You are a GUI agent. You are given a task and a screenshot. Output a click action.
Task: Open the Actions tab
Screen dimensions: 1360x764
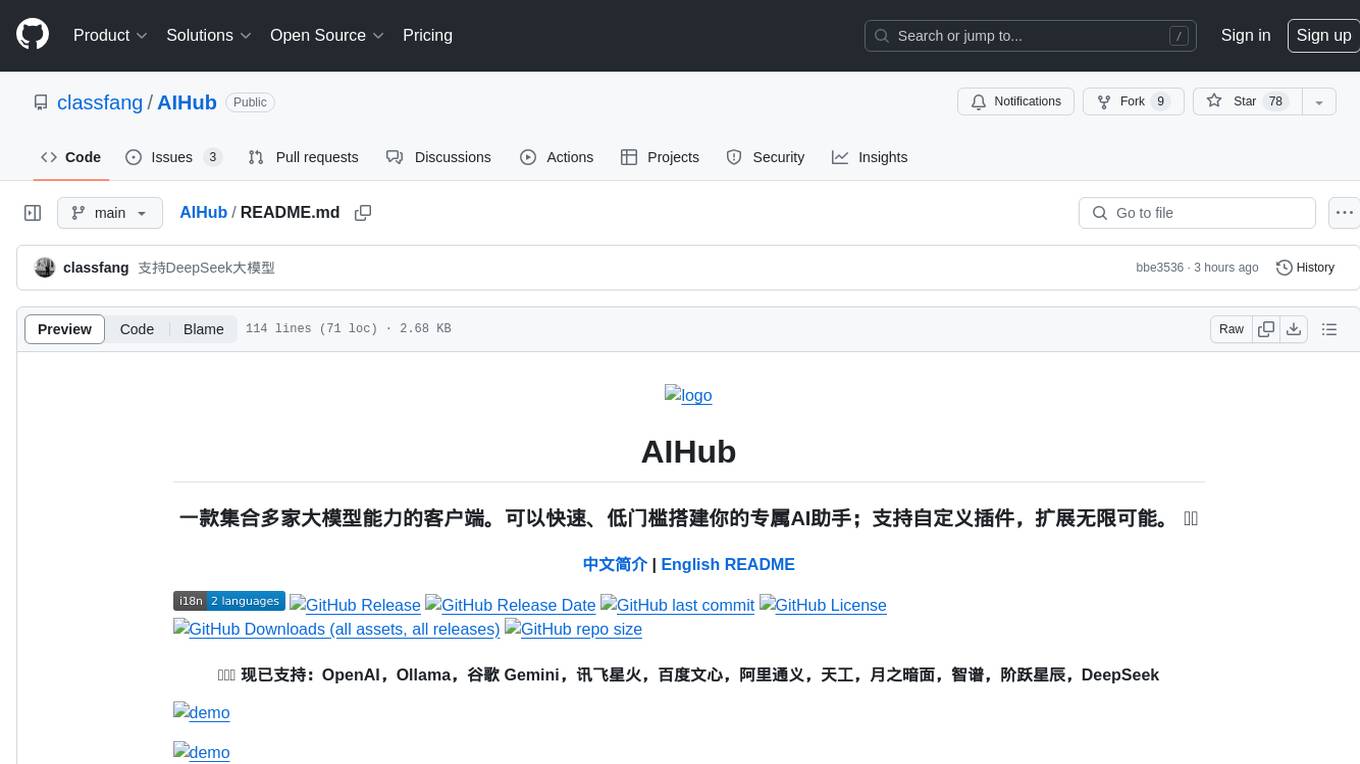(557, 157)
